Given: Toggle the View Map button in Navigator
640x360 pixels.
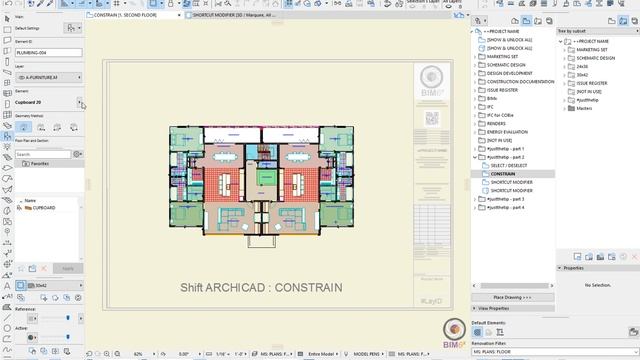Looking at the screenshot, I should coord(527,21).
